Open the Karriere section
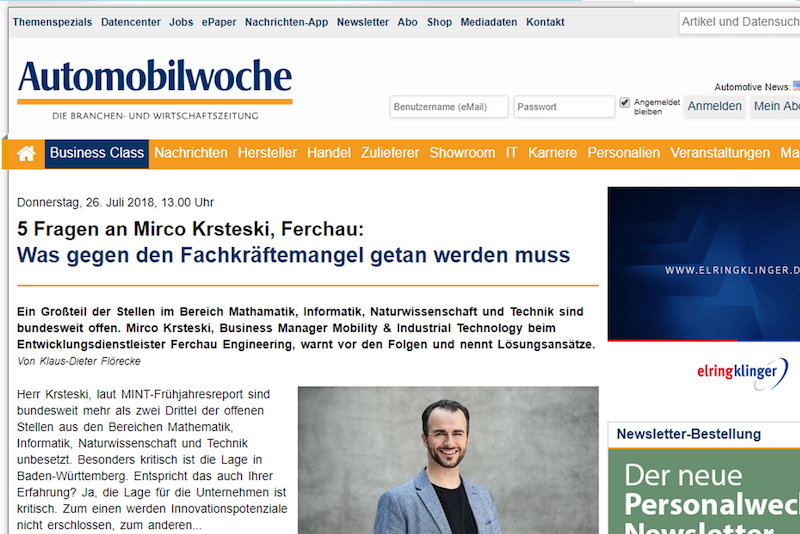This screenshot has height=534, width=800. 553,153
